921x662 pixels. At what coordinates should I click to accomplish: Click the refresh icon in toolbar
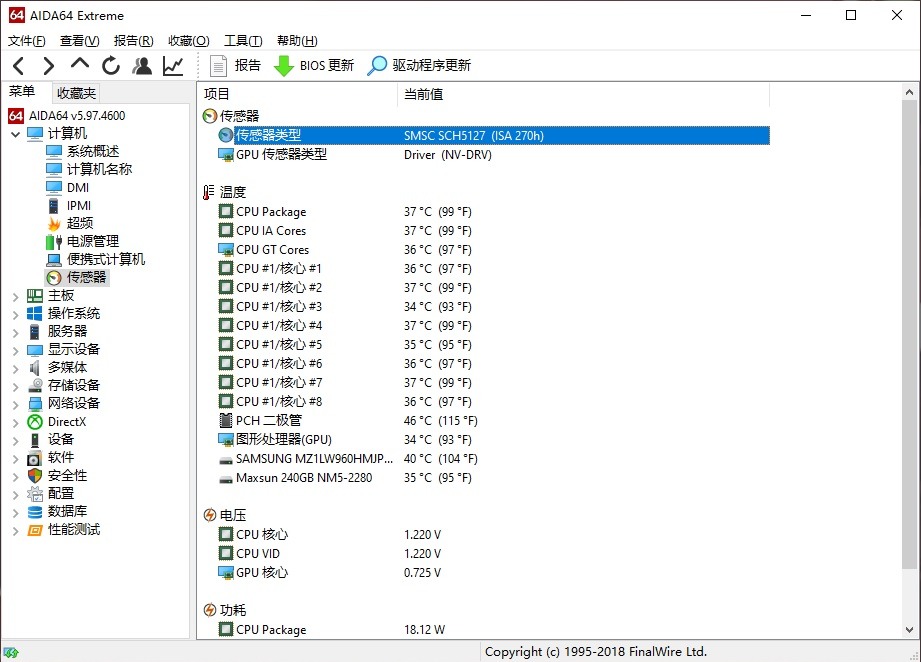pyautogui.click(x=110, y=65)
